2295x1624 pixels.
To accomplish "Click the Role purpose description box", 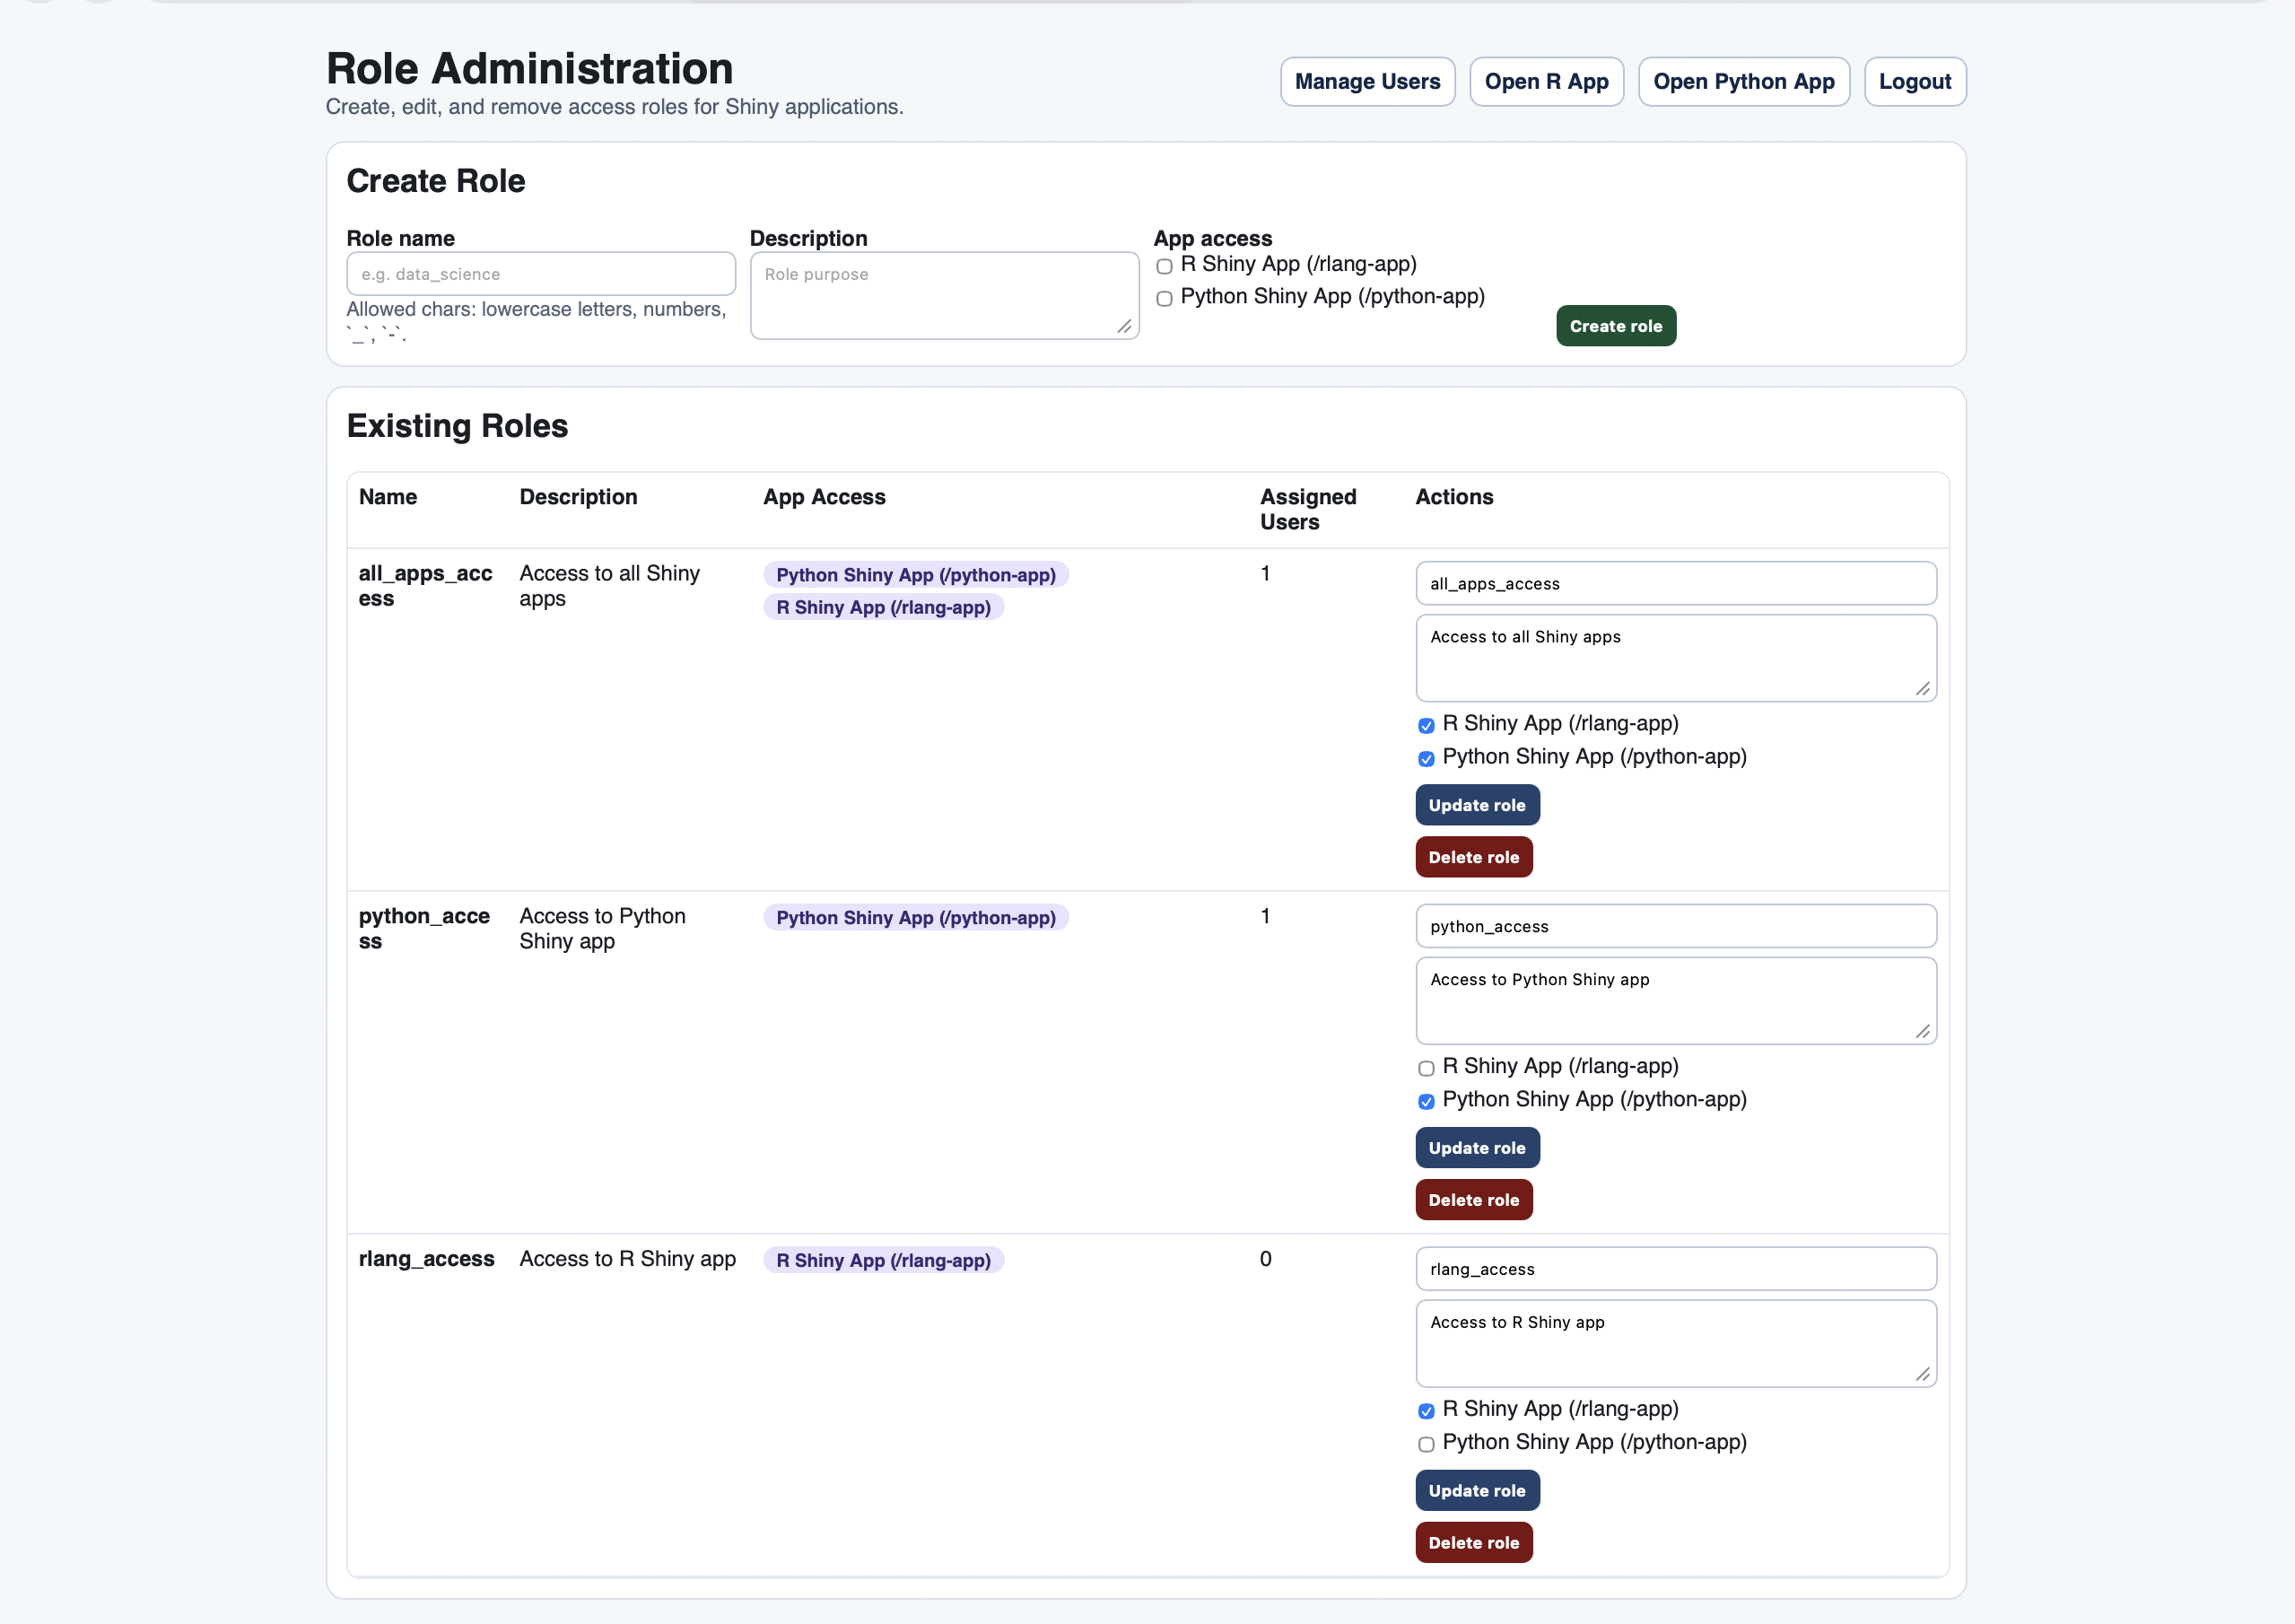I will [x=943, y=293].
